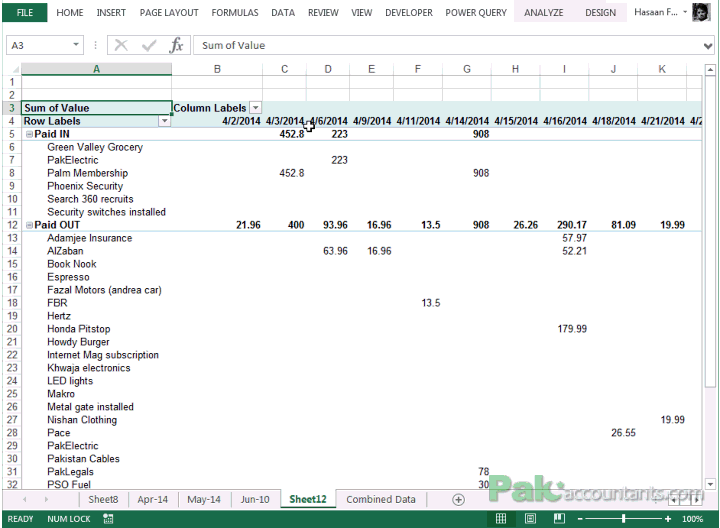Open the REVIEW ribbon tab

point(323,12)
